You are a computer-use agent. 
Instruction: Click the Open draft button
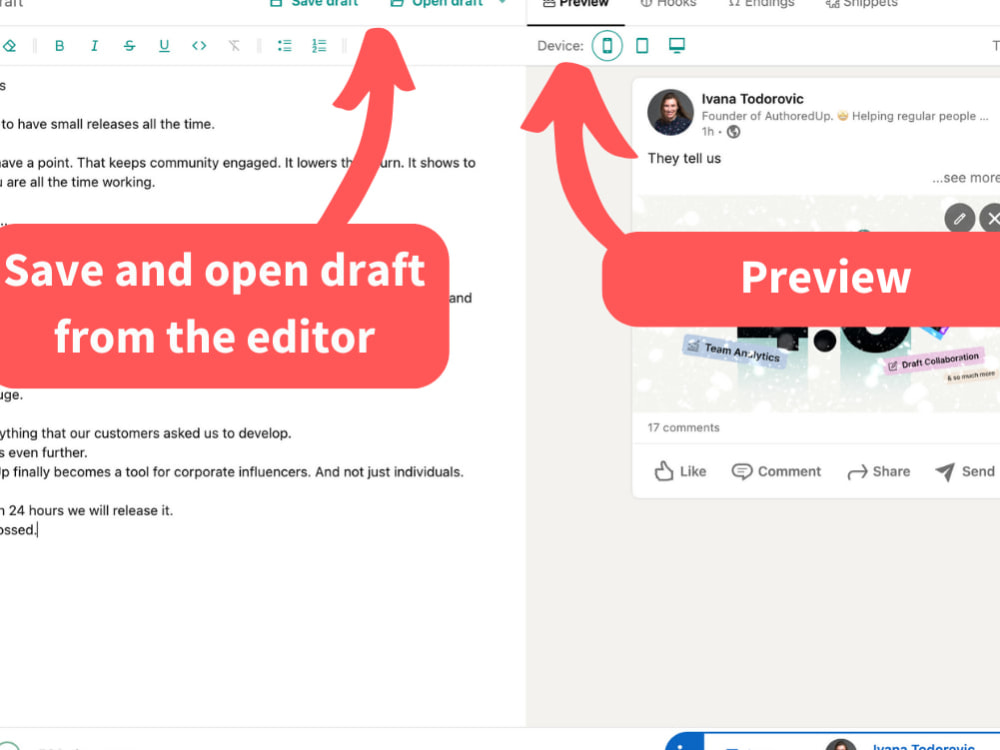[x=436, y=4]
